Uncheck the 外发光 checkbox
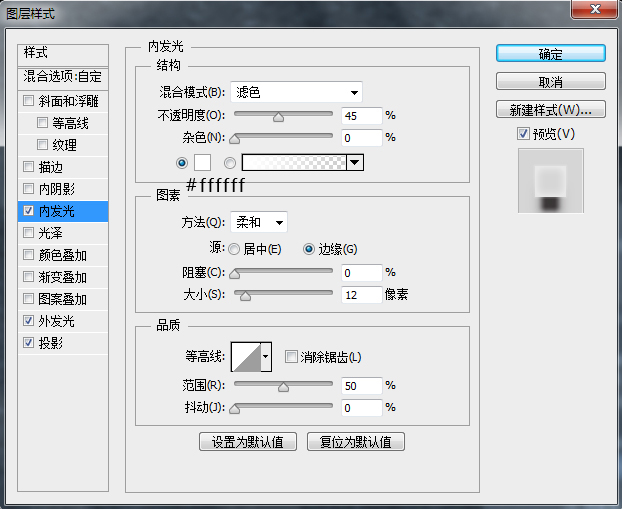 28,321
